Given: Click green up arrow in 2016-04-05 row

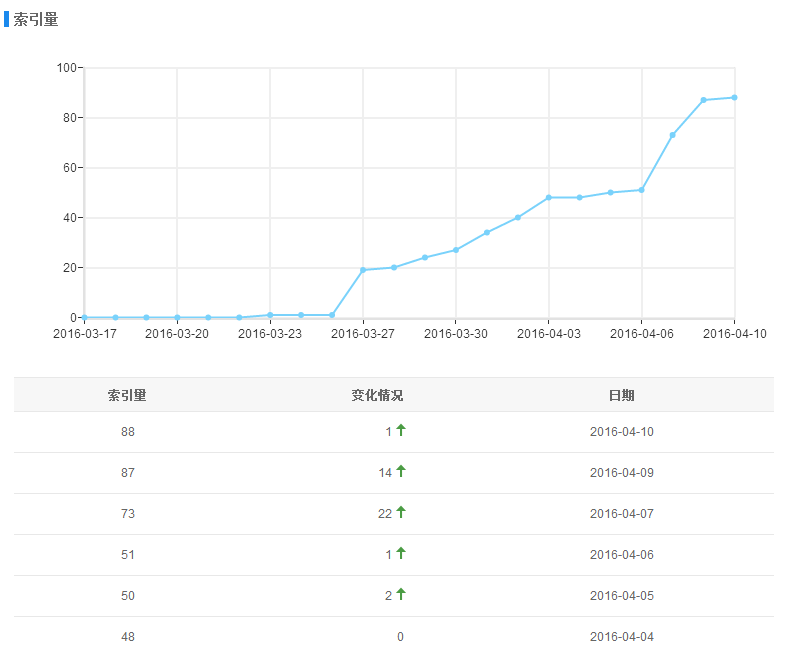Looking at the screenshot, I should 401,594.
